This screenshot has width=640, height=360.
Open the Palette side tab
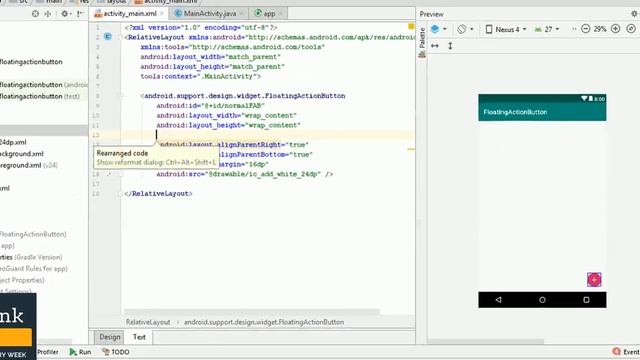[422, 42]
